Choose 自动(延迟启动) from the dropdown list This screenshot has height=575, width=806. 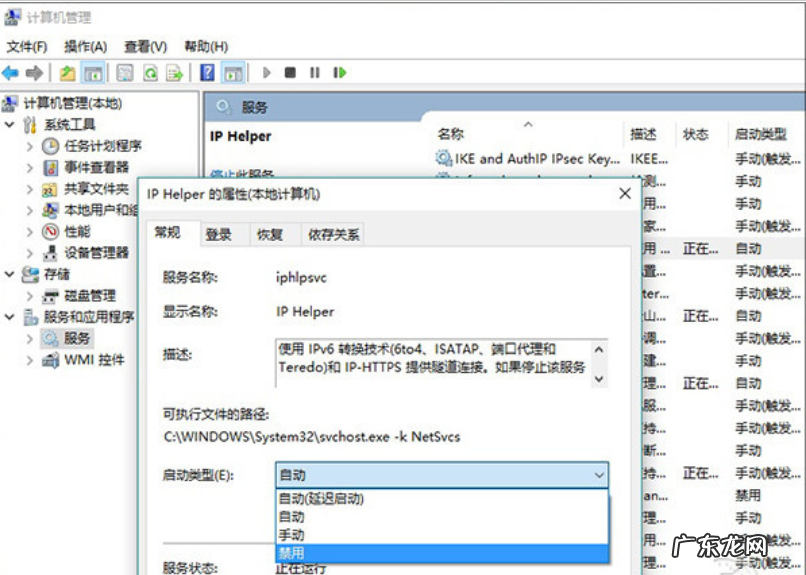pos(442,498)
